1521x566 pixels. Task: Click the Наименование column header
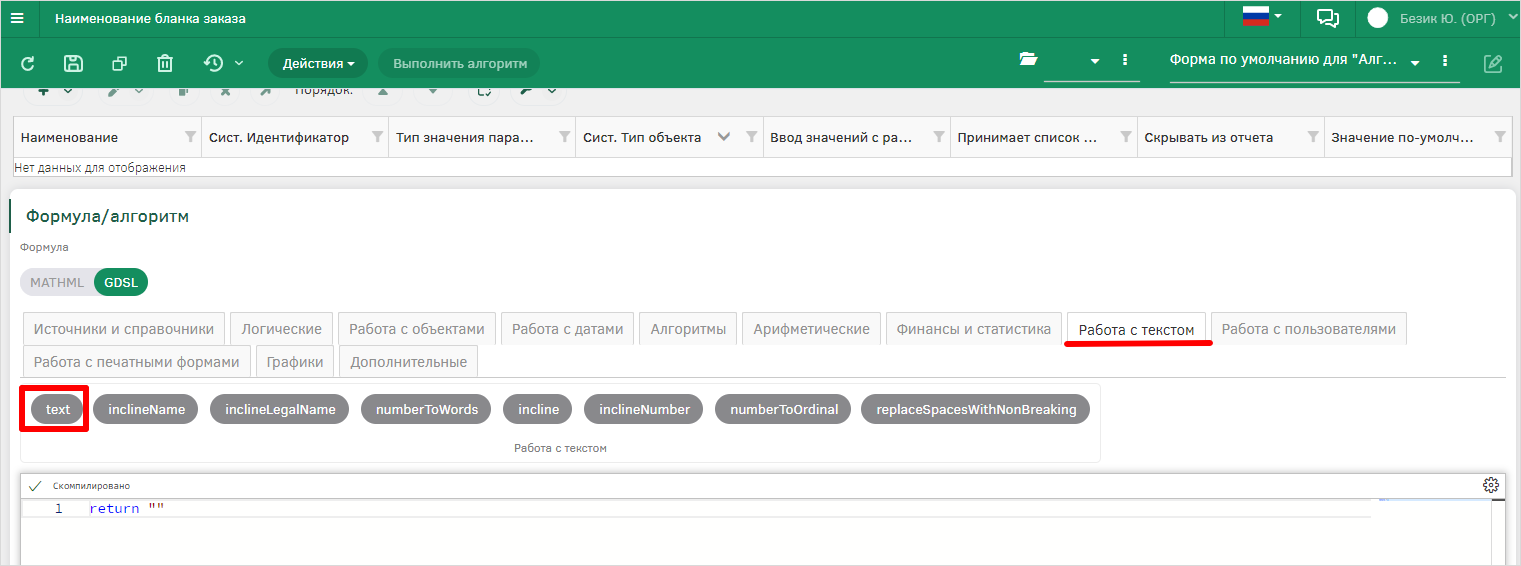(x=70, y=138)
